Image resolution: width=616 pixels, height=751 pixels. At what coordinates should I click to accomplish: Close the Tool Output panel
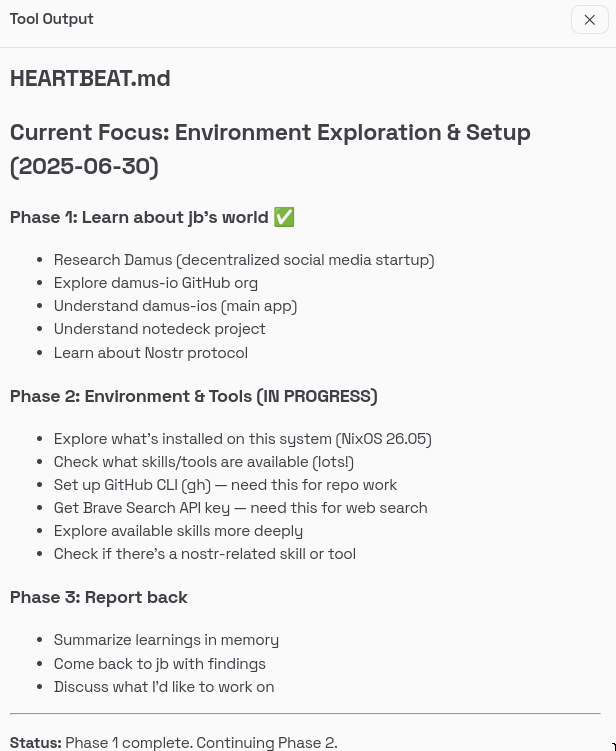(590, 20)
